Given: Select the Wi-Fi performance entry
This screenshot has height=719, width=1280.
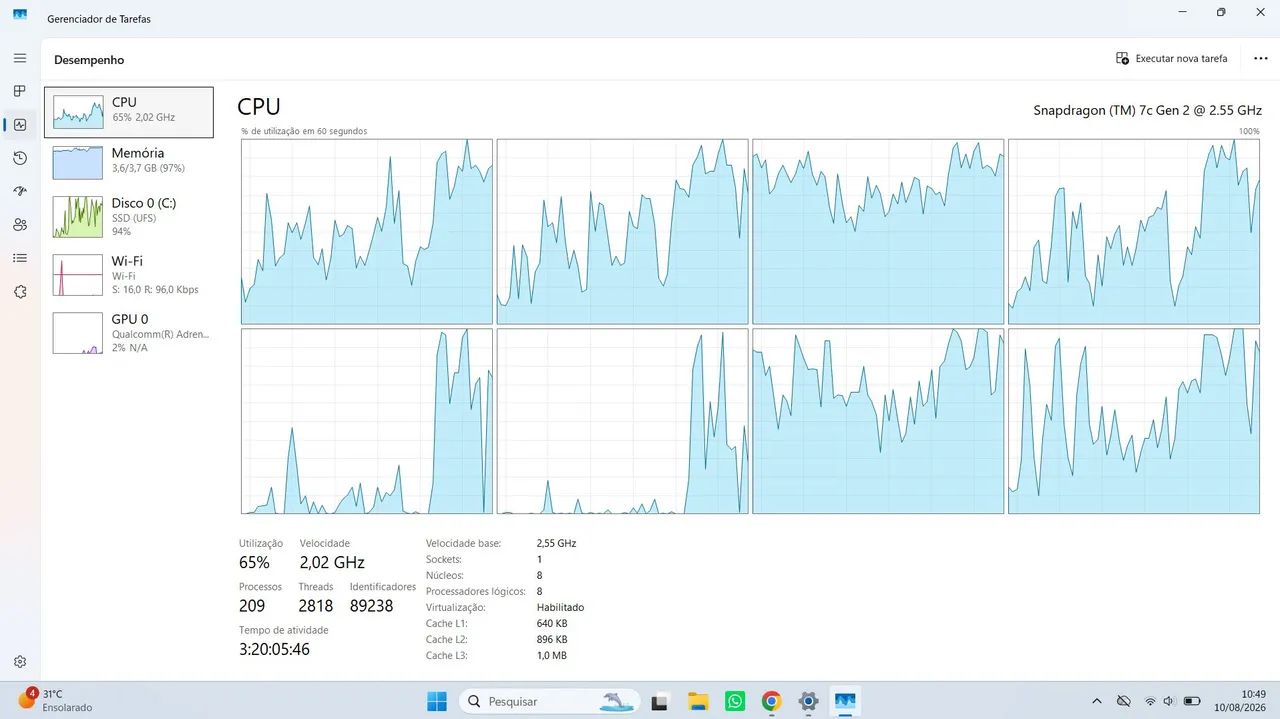Looking at the screenshot, I should [x=128, y=275].
